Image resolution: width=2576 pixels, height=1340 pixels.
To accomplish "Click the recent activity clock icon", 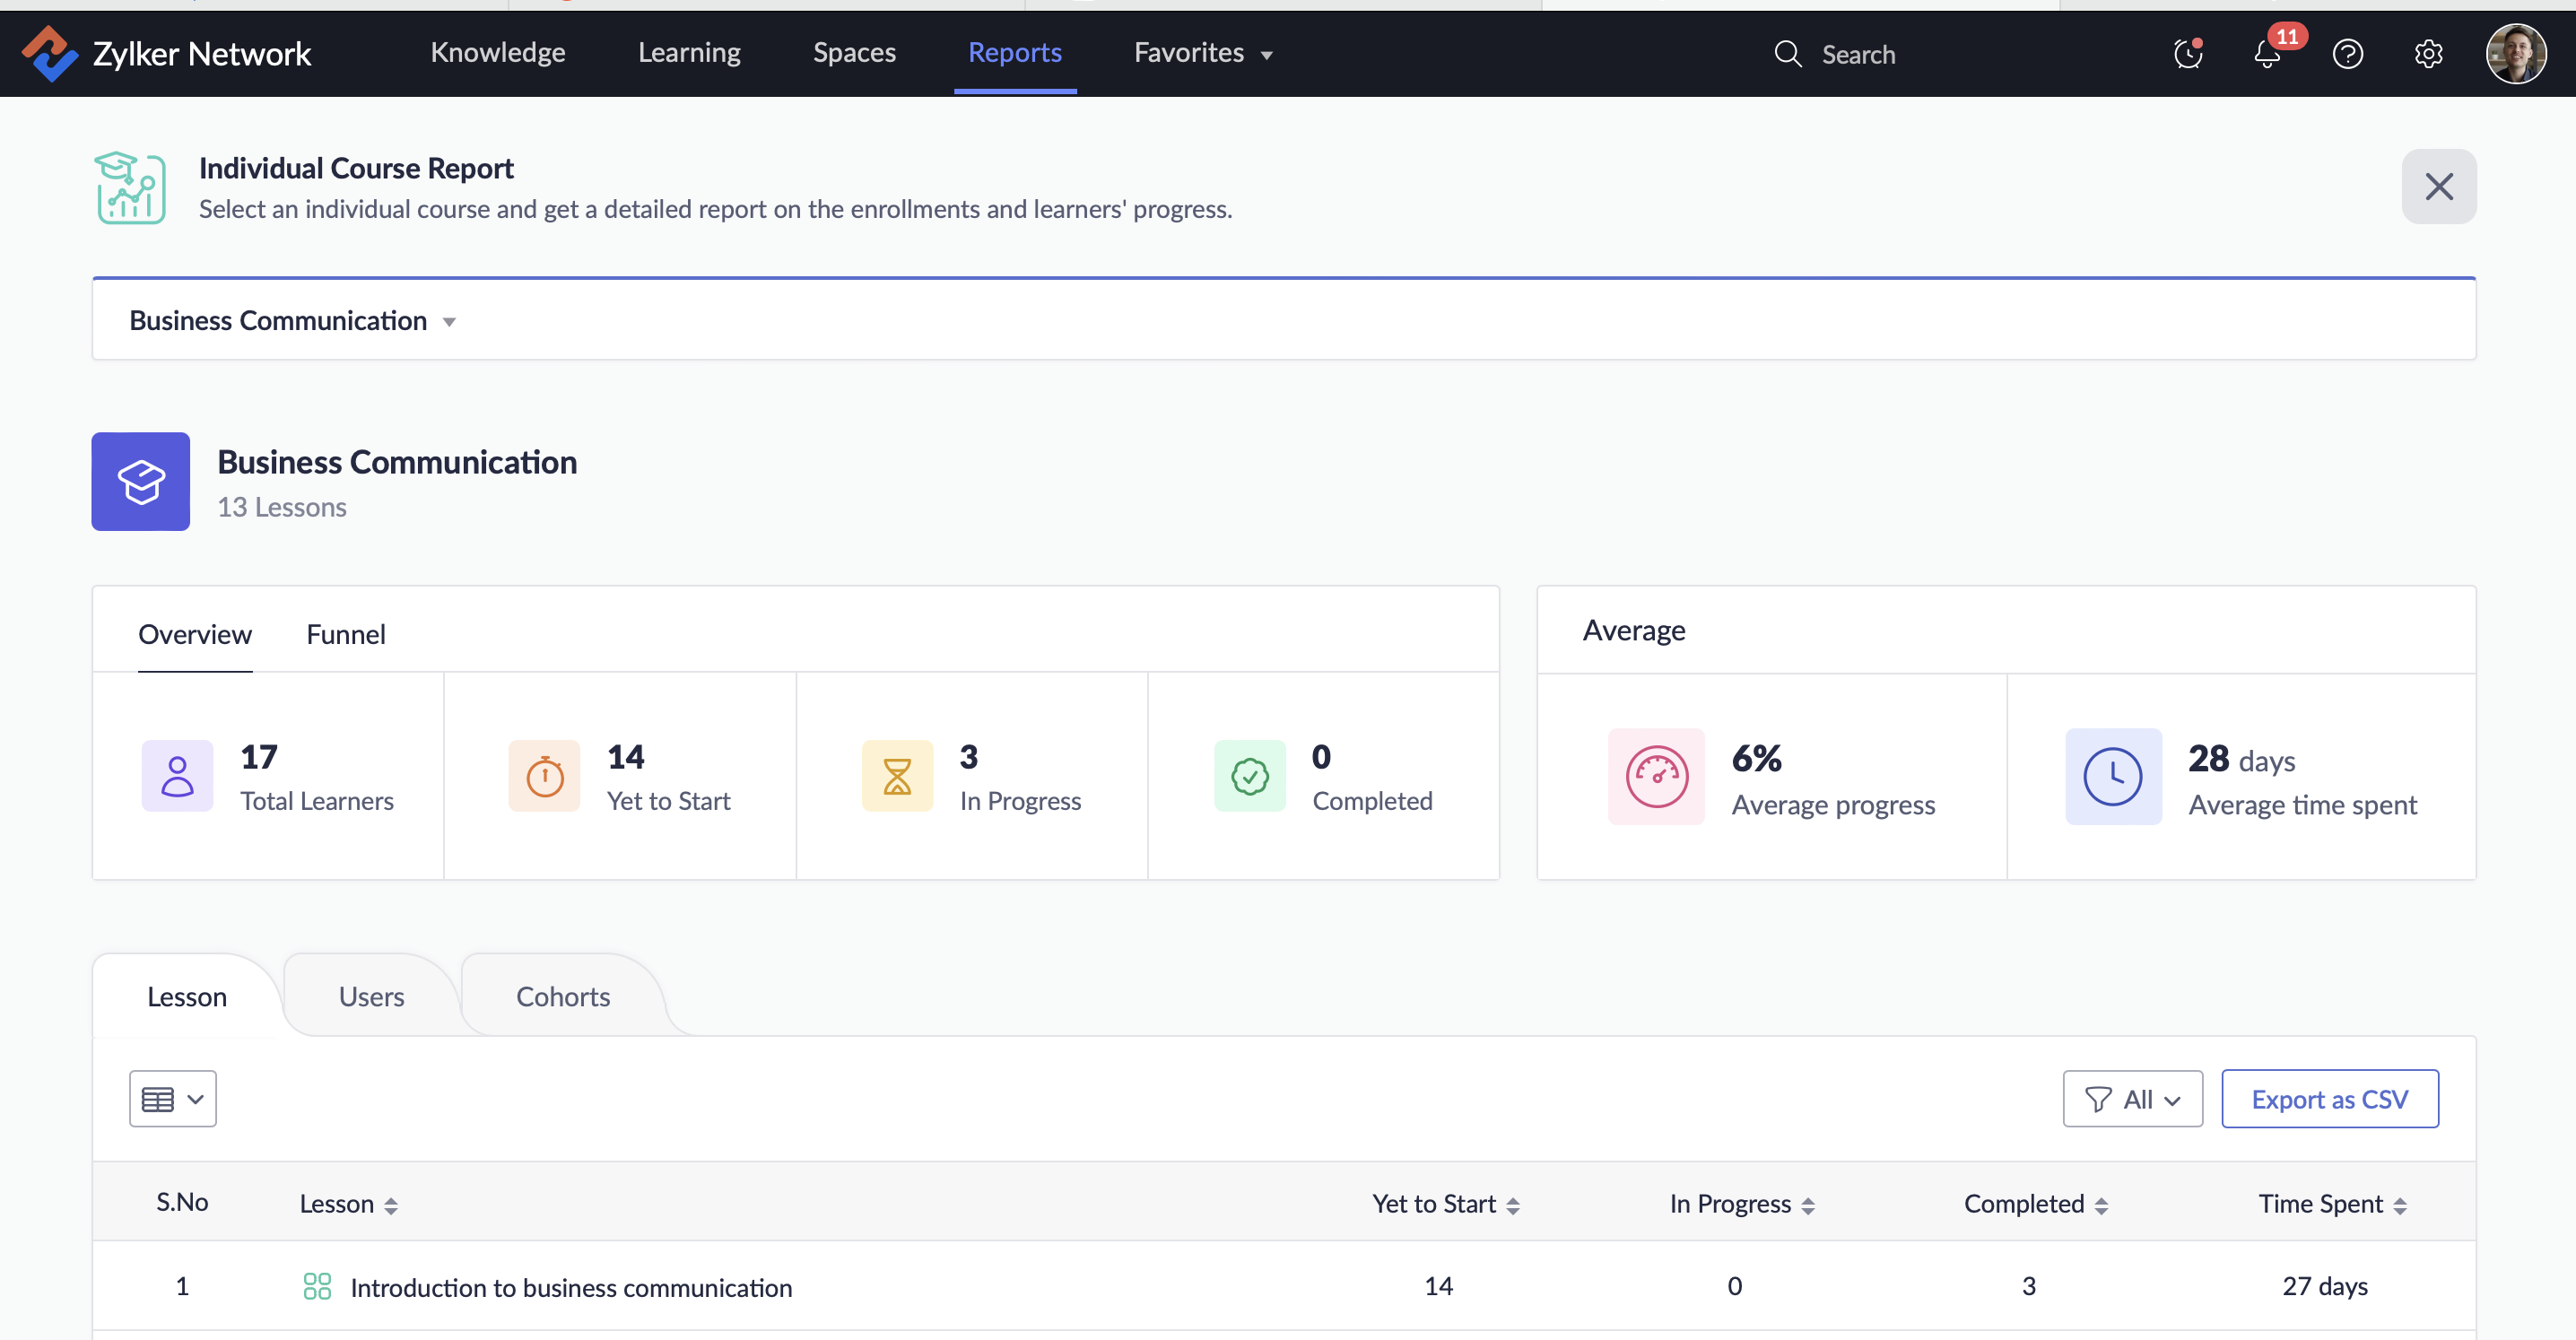I will (2188, 54).
